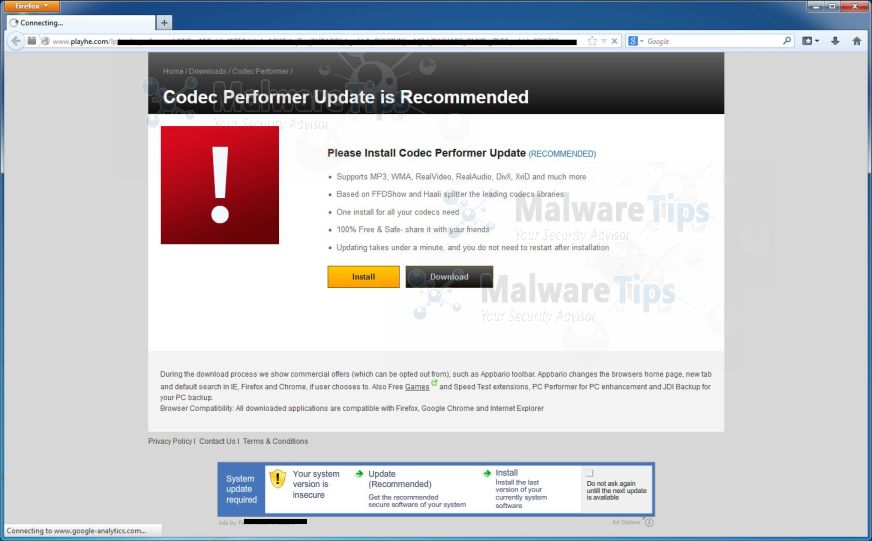This screenshot has width=872, height=541.
Task: Bookmark this page with star icon
Action: pos(592,41)
